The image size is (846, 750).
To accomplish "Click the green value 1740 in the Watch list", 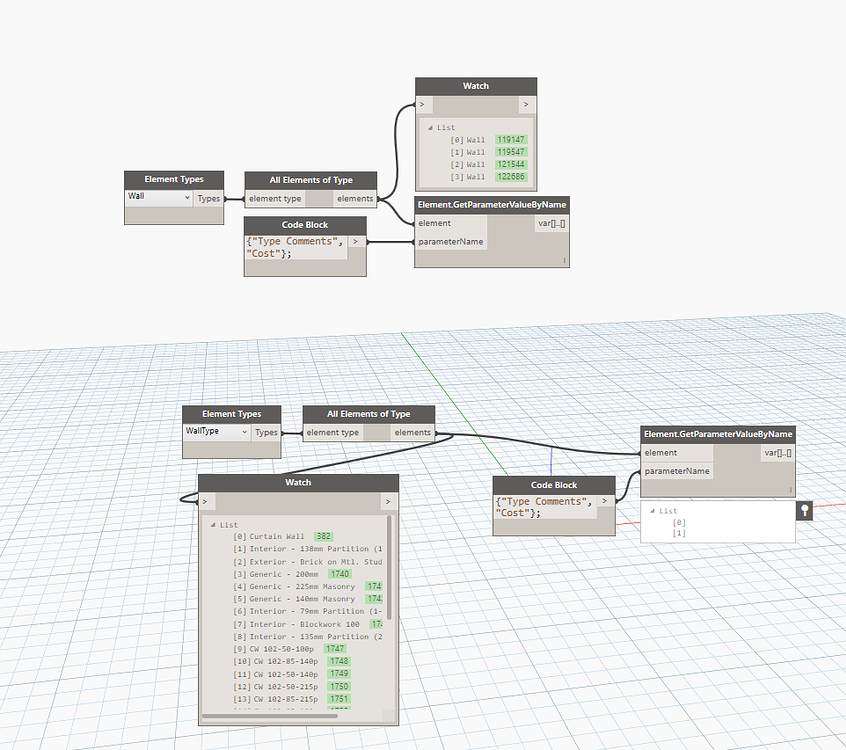I will tap(337, 573).
